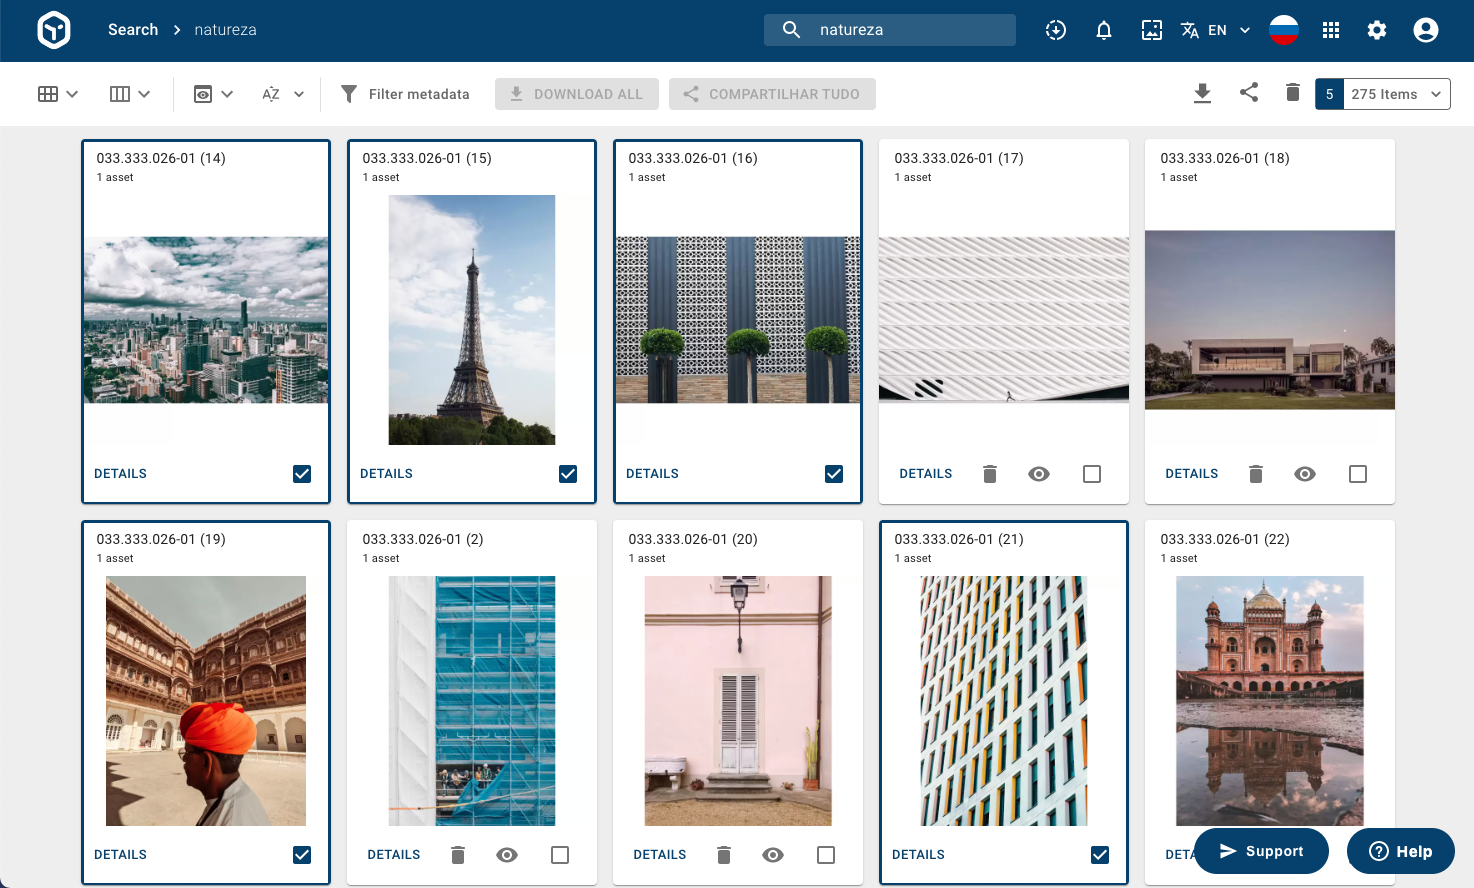Open the modern house thumbnail

[x=1270, y=320]
